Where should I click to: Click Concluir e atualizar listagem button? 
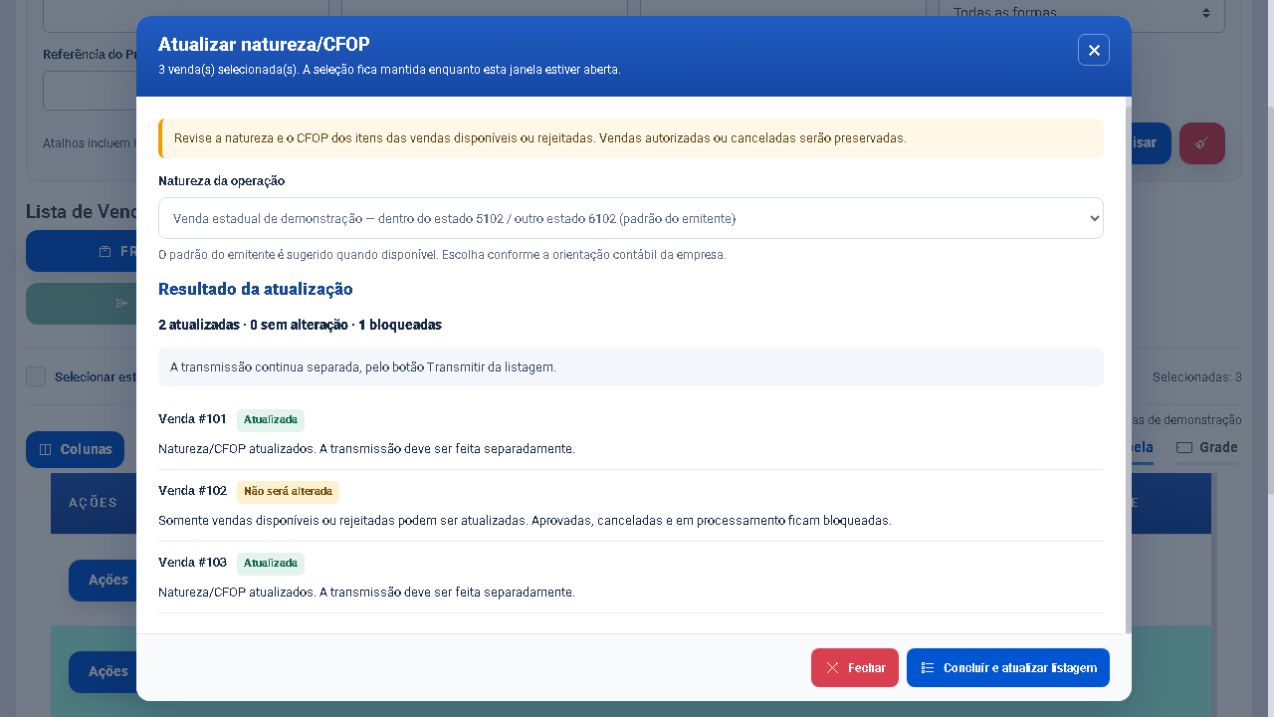click(1008, 668)
